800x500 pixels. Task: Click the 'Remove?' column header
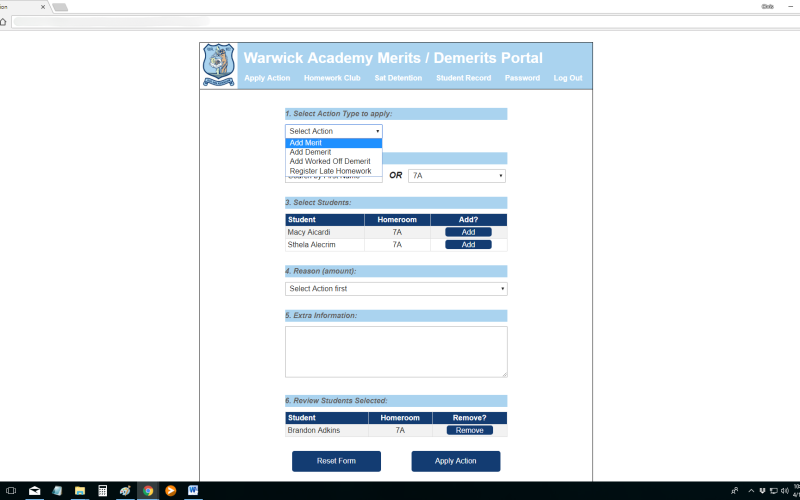[x=469, y=418]
